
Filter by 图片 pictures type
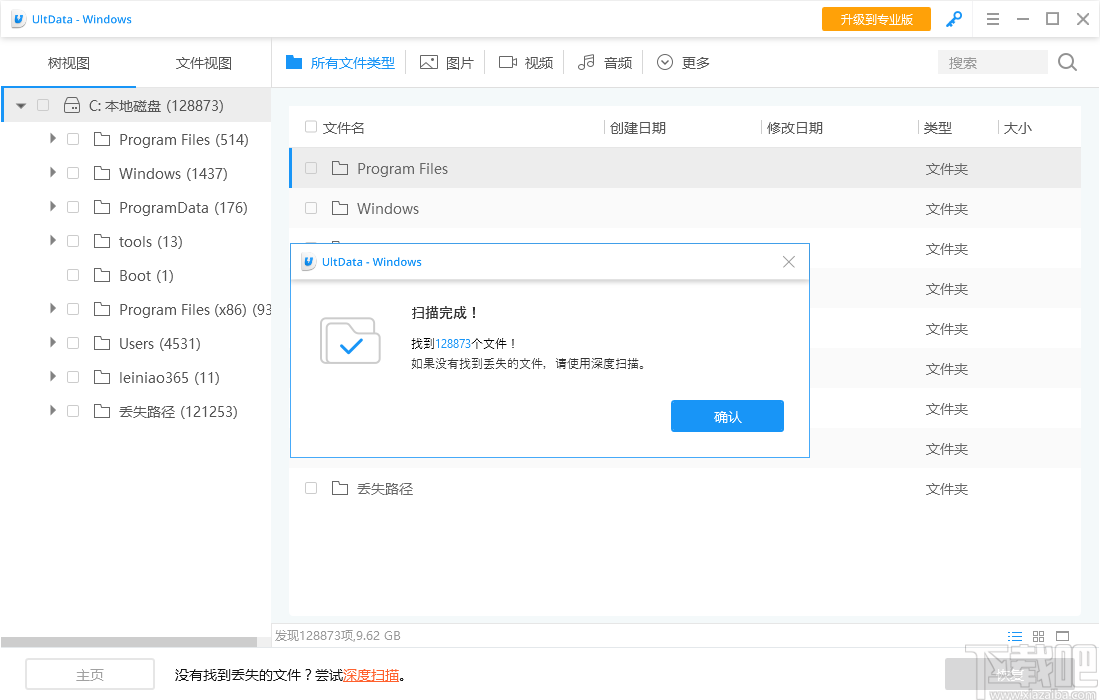coord(447,62)
